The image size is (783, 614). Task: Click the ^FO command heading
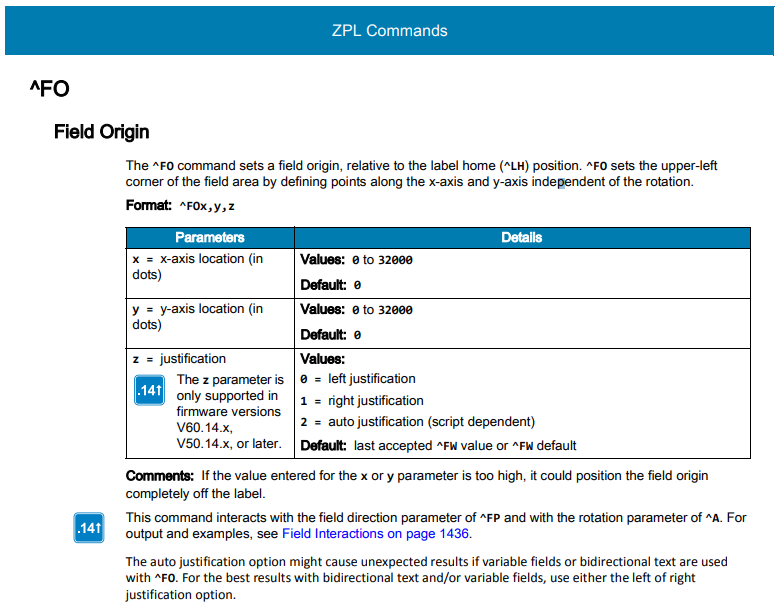(49, 89)
